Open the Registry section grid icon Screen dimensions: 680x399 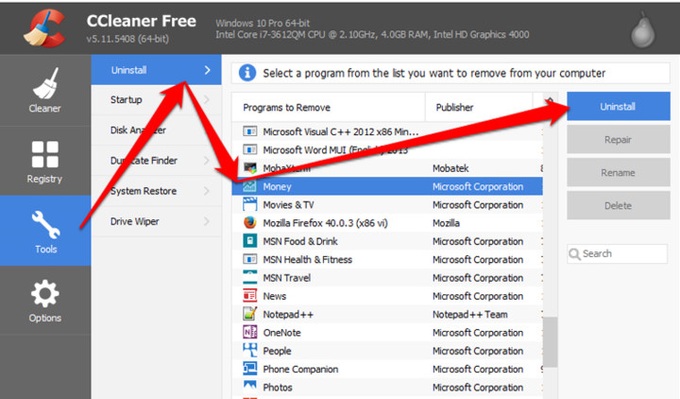pyautogui.click(x=45, y=154)
